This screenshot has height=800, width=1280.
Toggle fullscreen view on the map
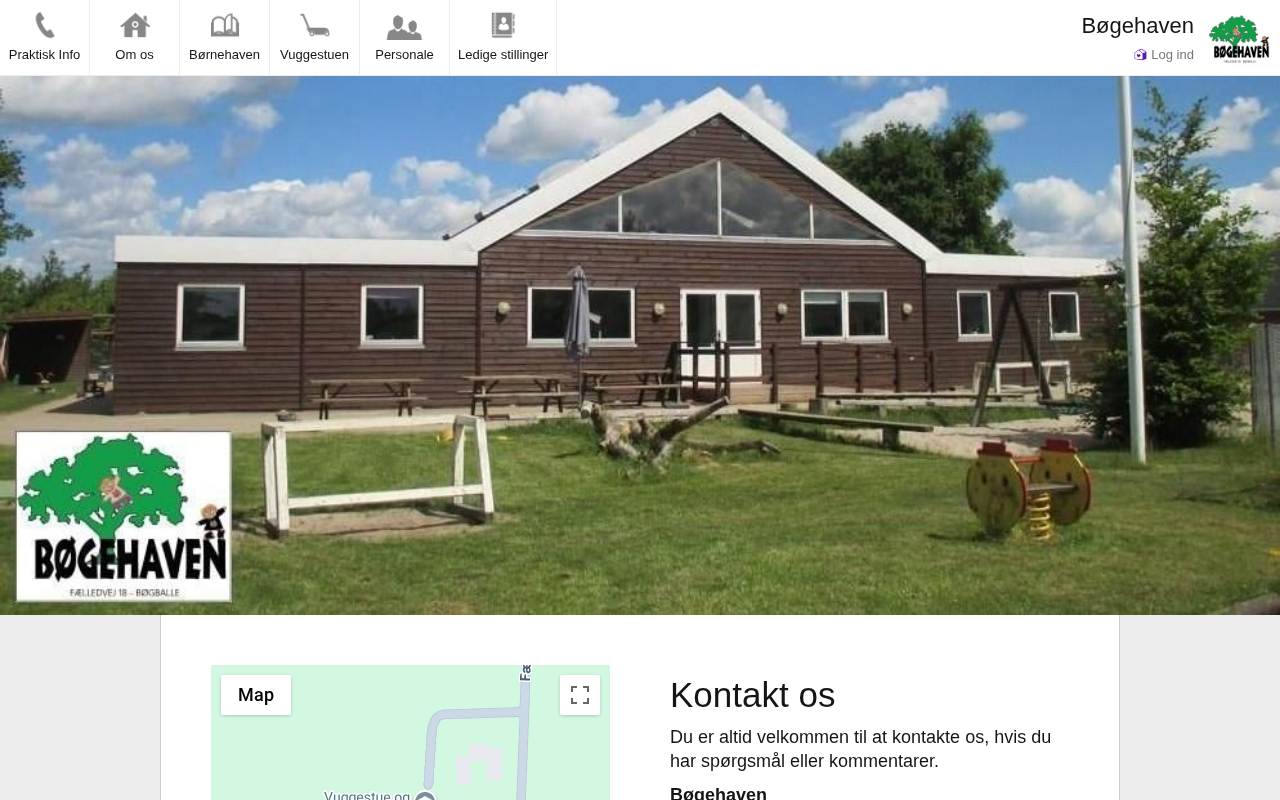(x=580, y=695)
